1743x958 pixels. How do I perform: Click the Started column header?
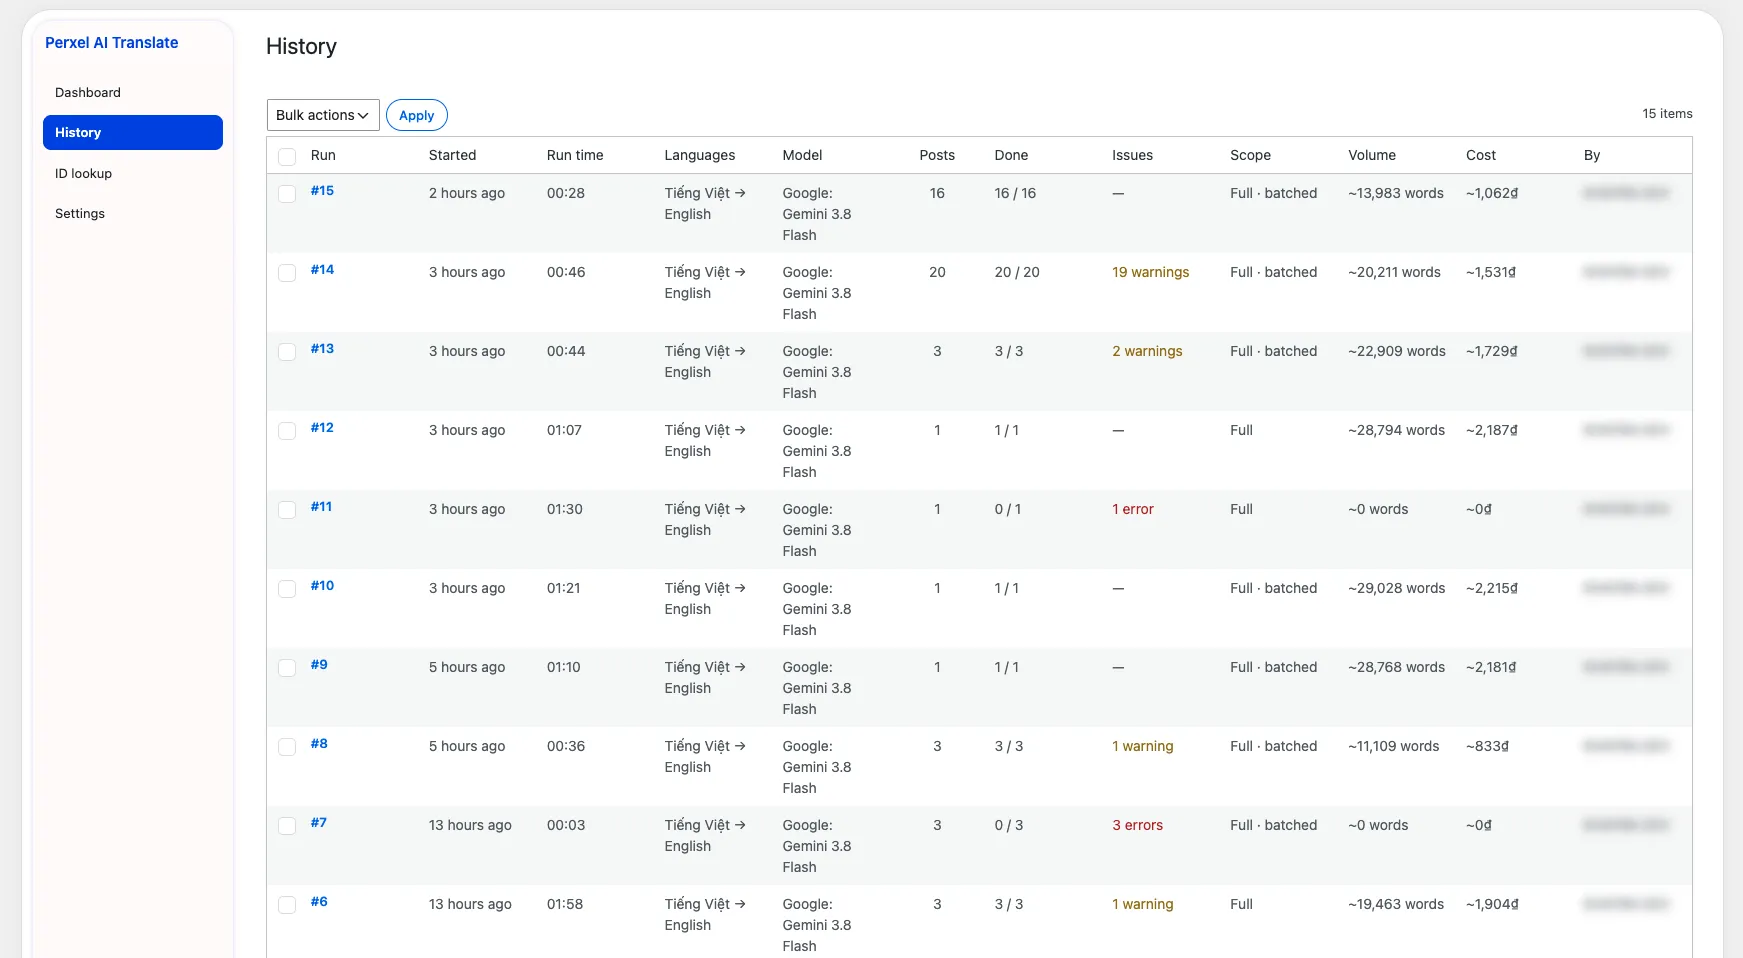(452, 155)
